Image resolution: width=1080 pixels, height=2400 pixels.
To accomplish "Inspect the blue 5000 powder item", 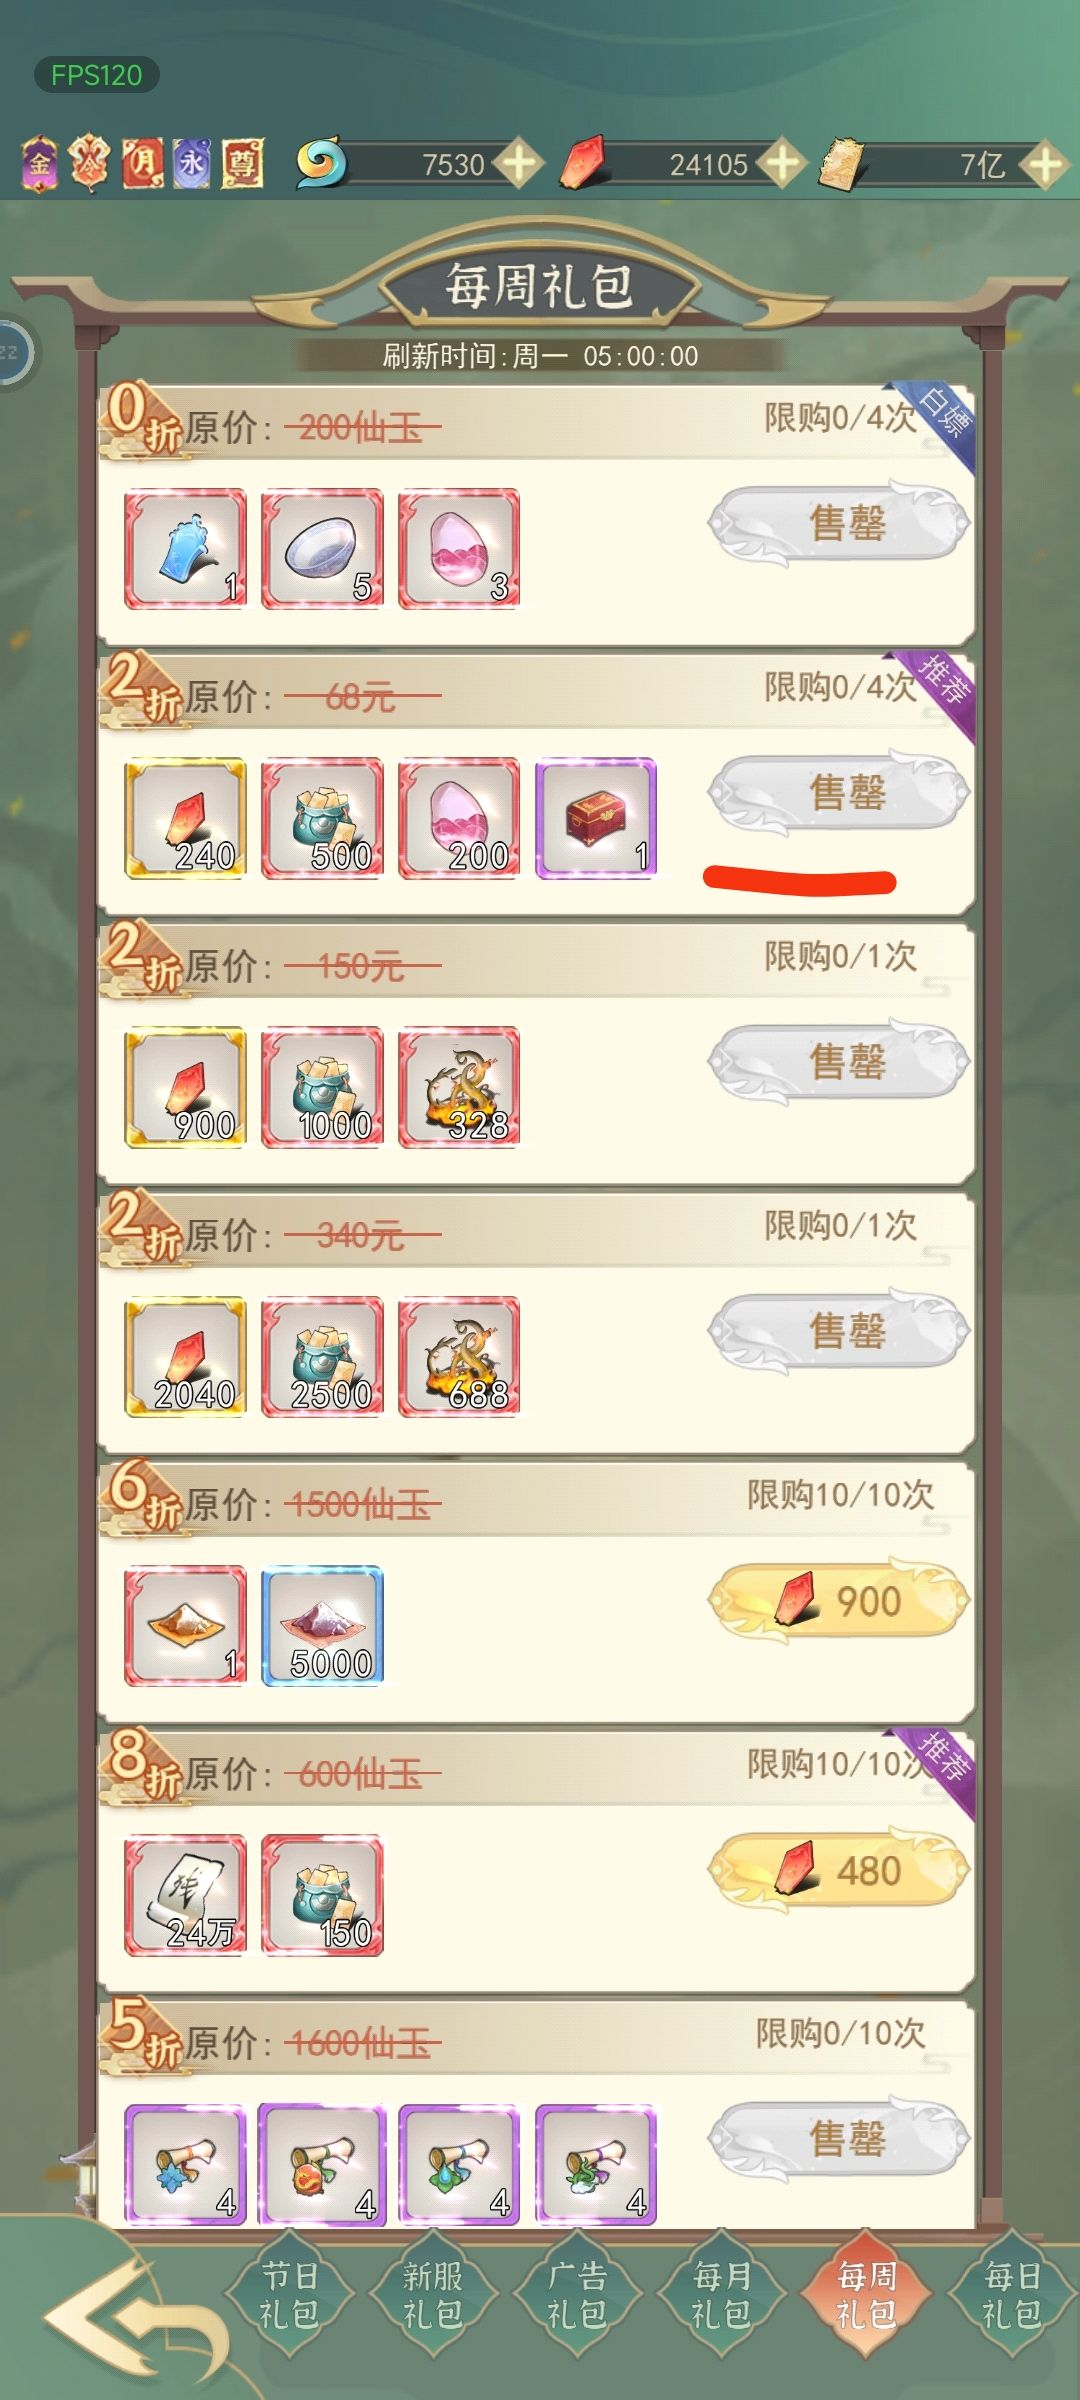I will point(322,1625).
